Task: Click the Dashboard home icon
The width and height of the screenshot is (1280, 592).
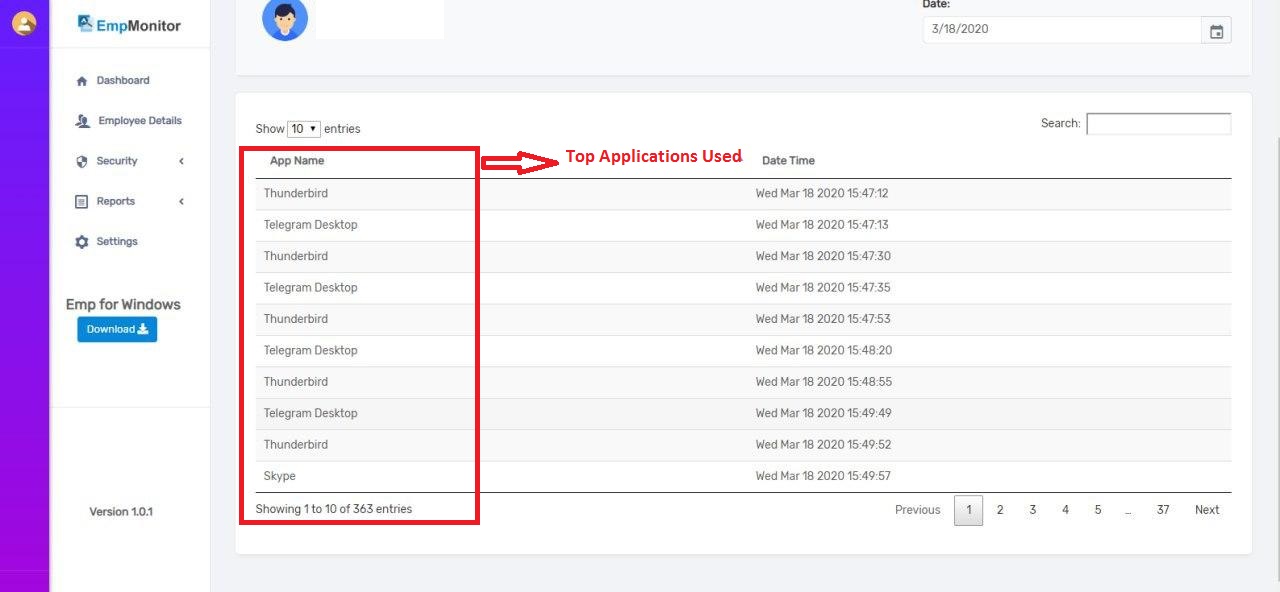Action: [x=82, y=81]
